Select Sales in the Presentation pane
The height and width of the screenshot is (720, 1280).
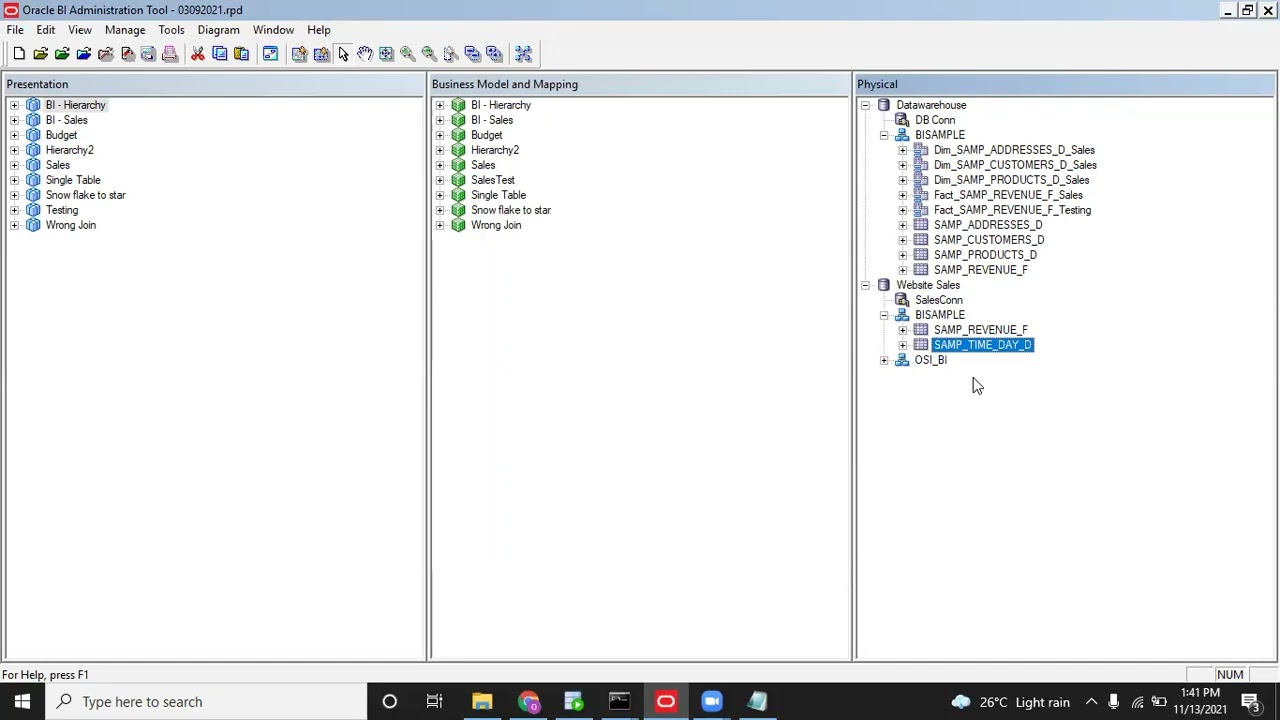[58, 165]
